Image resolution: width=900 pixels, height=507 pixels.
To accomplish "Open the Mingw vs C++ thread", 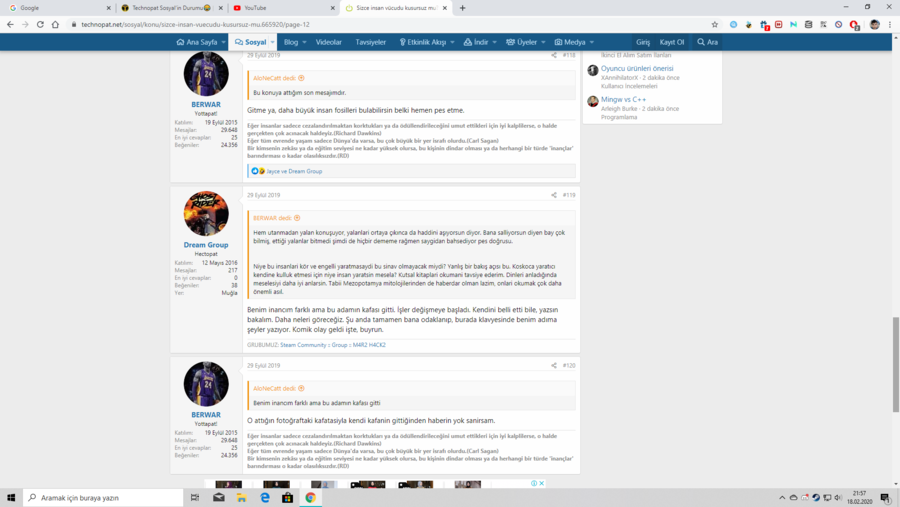I will tap(623, 99).
